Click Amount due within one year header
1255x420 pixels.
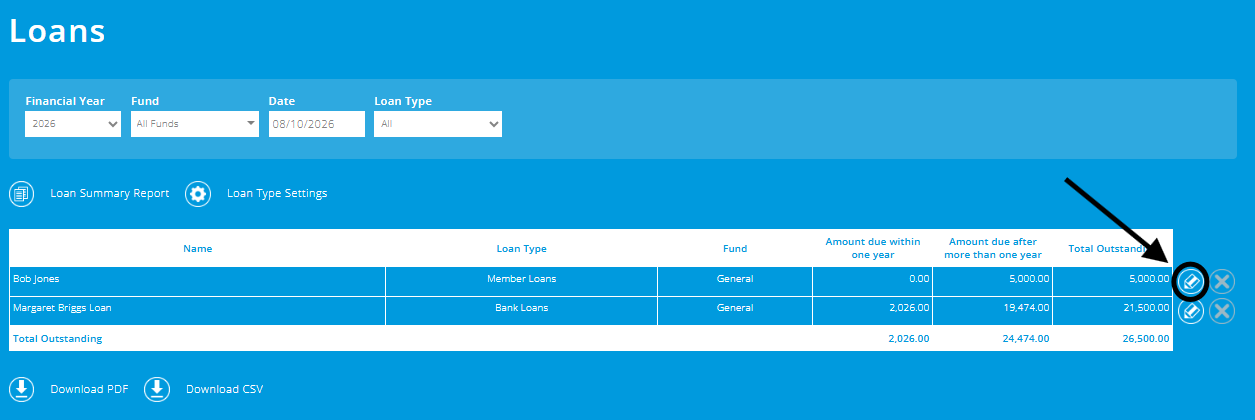coord(872,248)
